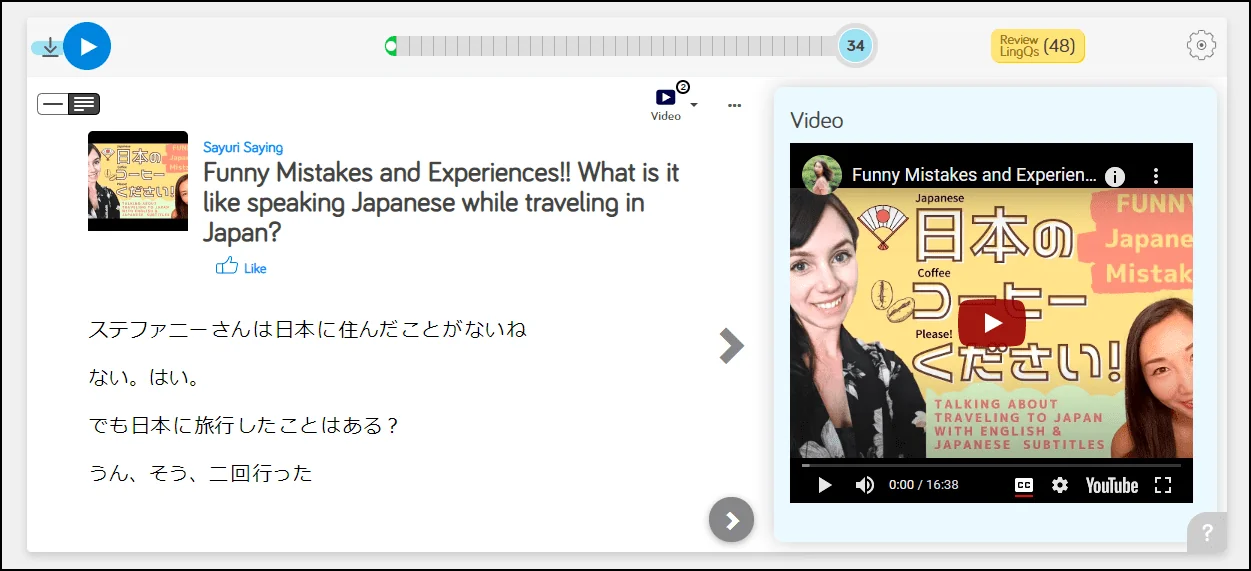Open the settings gear icon

point(1200,45)
